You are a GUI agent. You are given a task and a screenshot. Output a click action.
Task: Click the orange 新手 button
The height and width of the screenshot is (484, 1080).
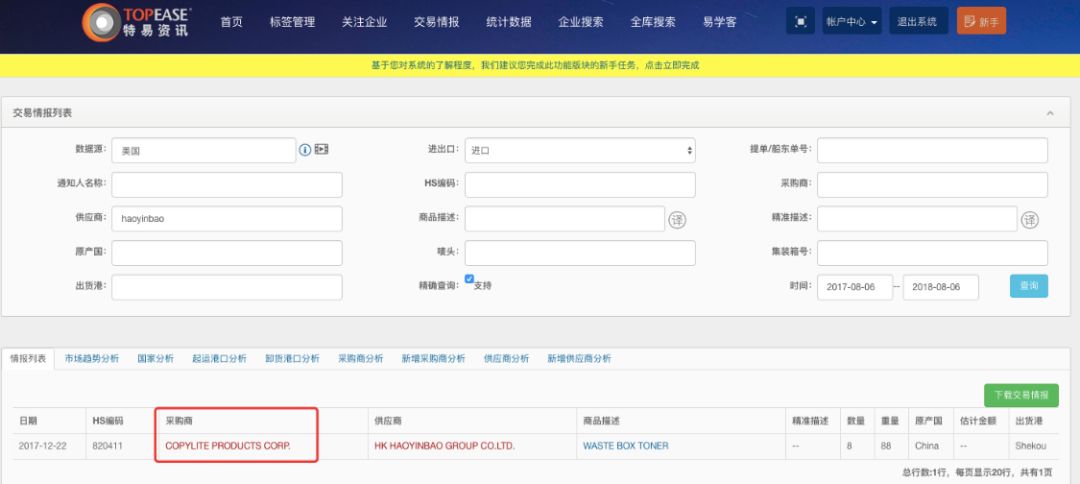point(982,21)
